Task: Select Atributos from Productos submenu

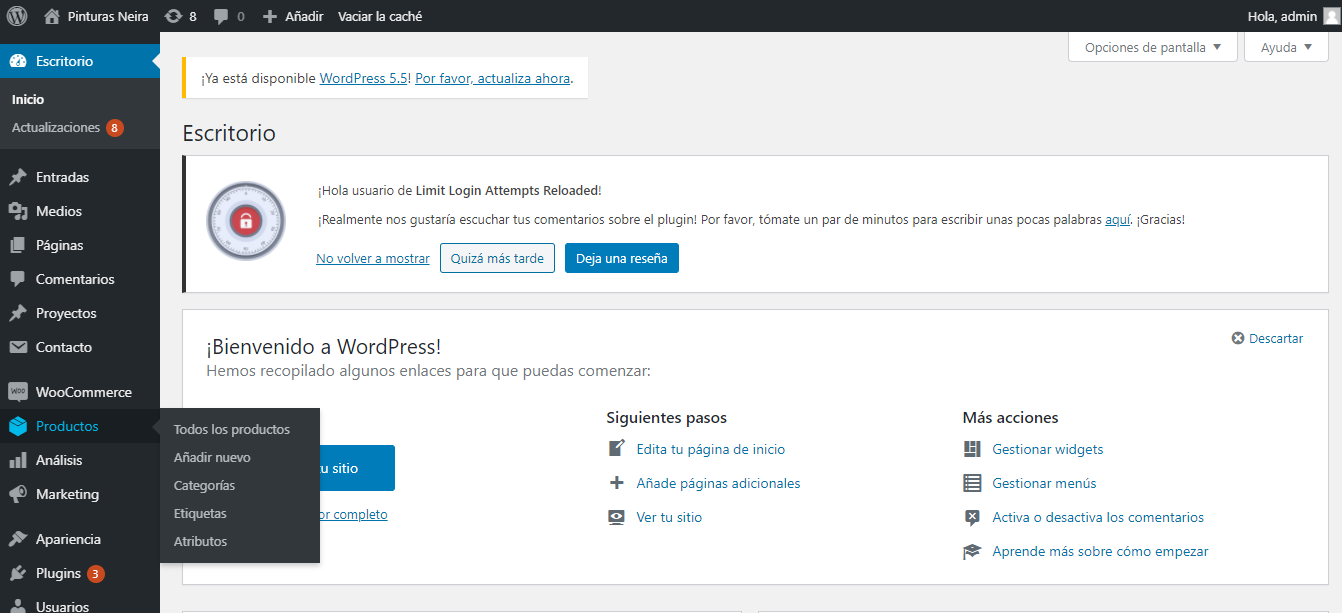Action: (x=200, y=541)
